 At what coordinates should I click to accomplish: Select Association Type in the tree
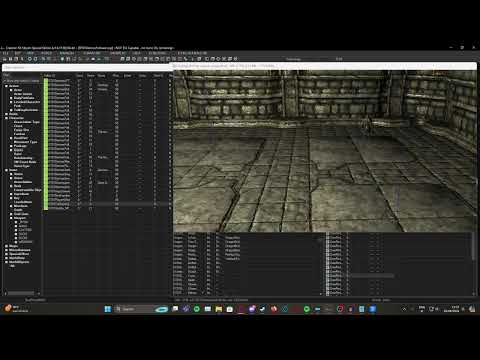(27, 122)
